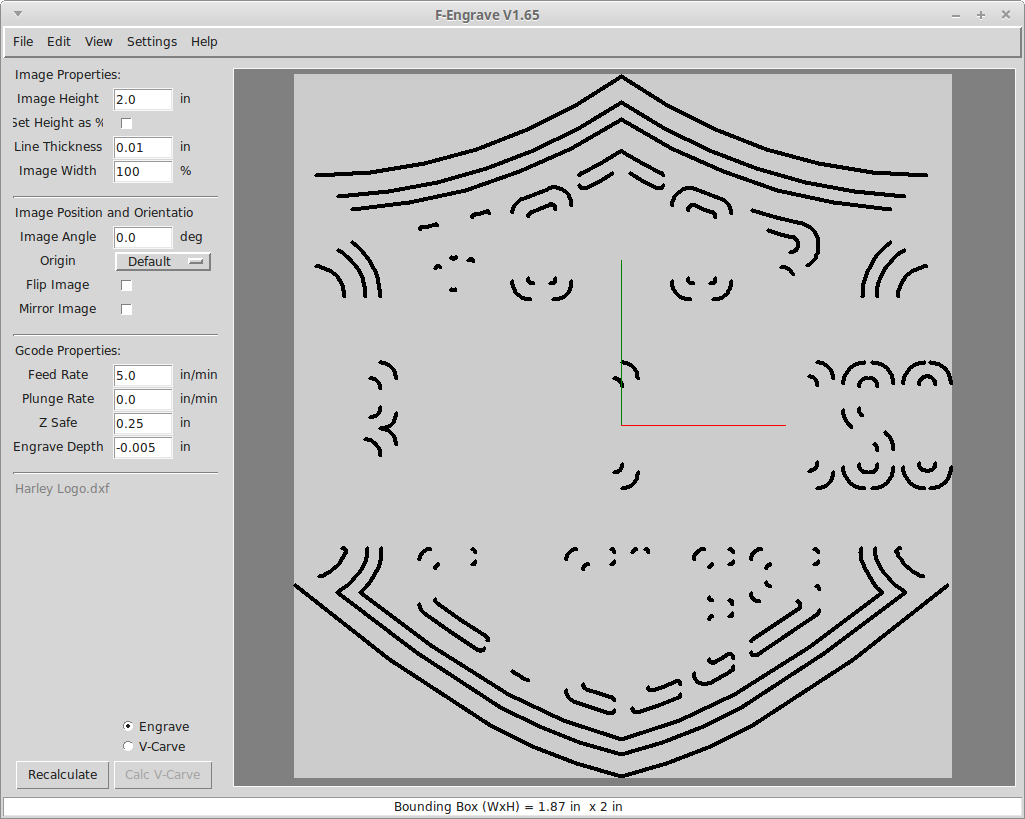
Task: Open the Settings menu
Action: tap(152, 41)
